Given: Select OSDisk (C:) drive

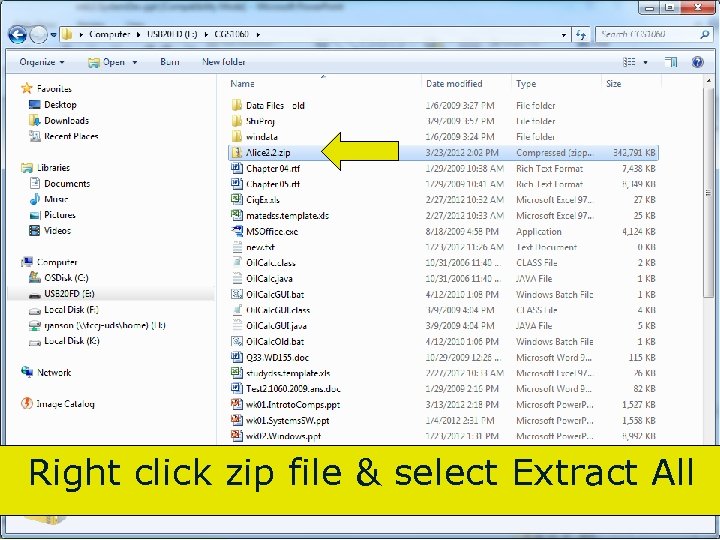Looking at the screenshot, I should [x=66, y=278].
